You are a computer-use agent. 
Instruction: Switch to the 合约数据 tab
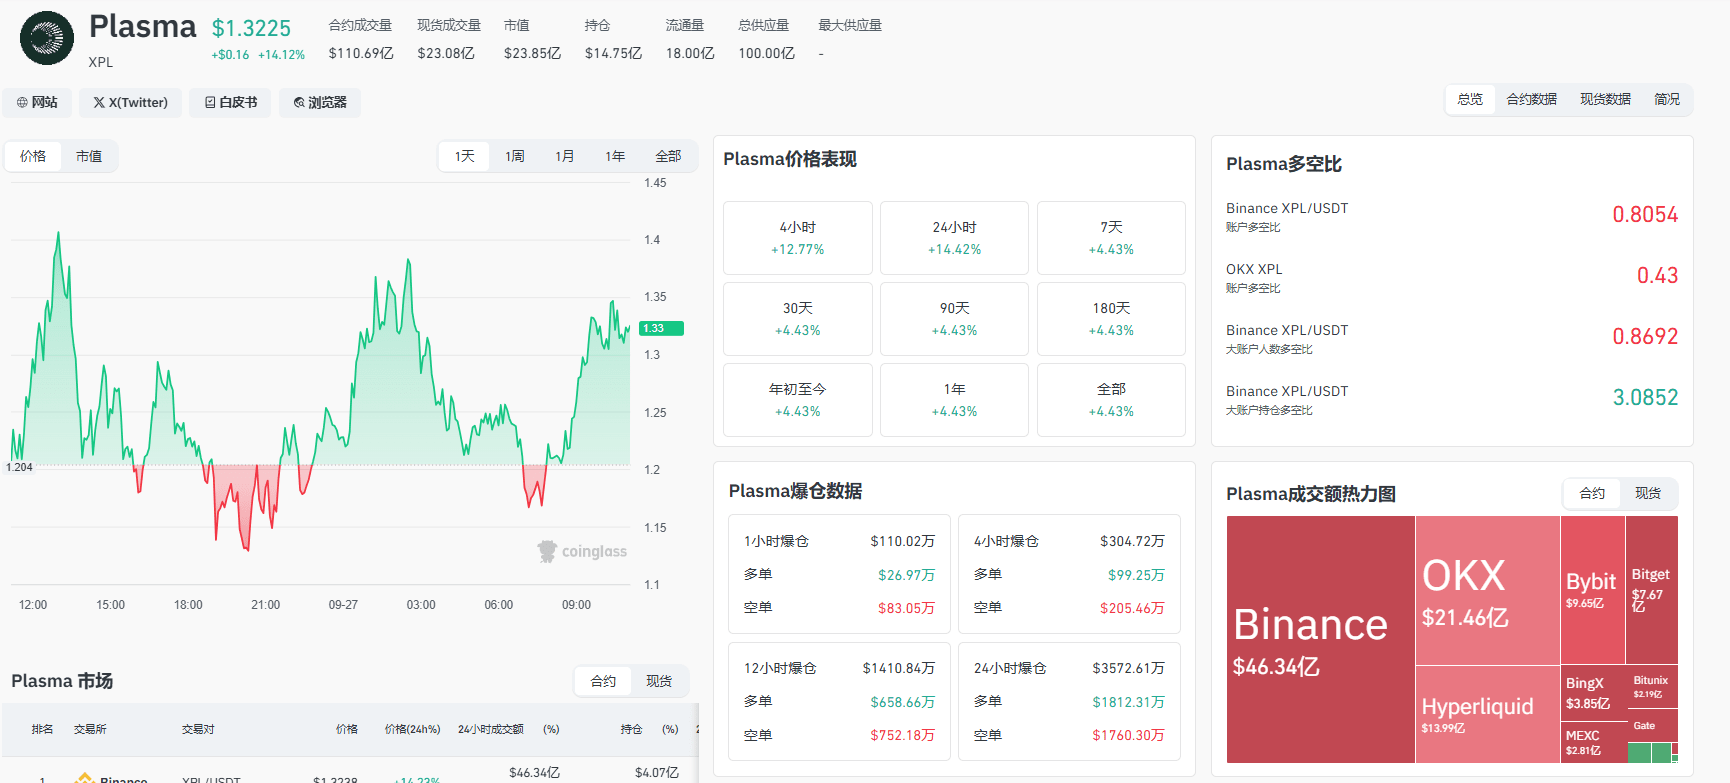click(x=1531, y=99)
